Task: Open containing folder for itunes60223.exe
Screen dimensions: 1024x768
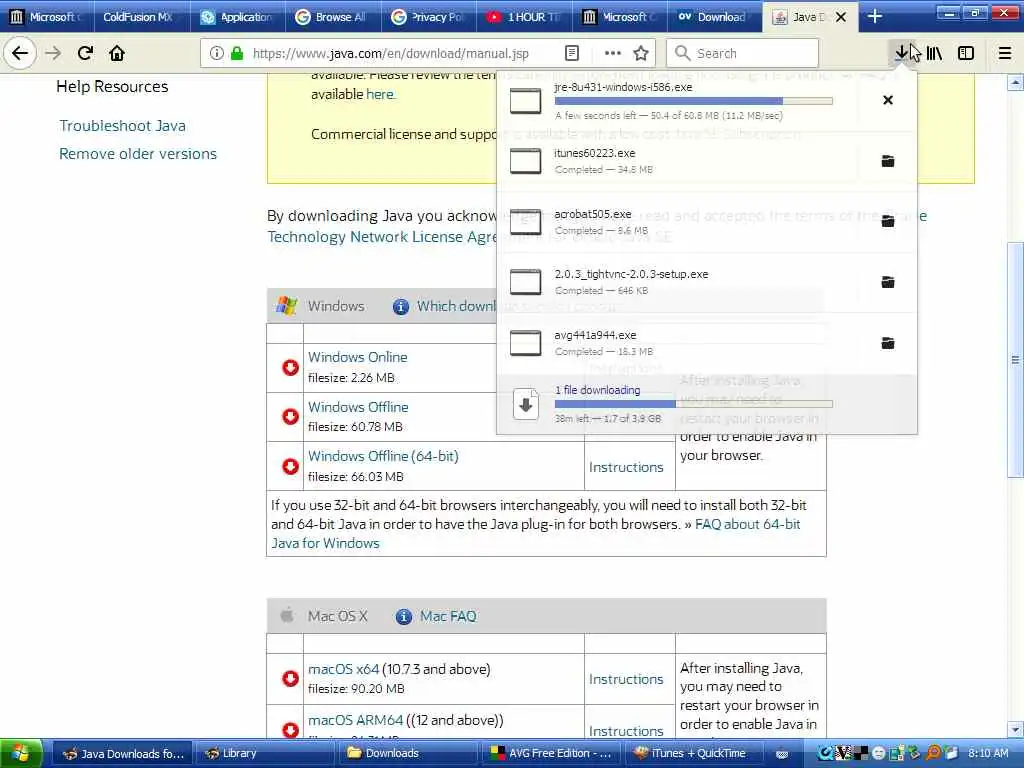Action: coord(888,161)
